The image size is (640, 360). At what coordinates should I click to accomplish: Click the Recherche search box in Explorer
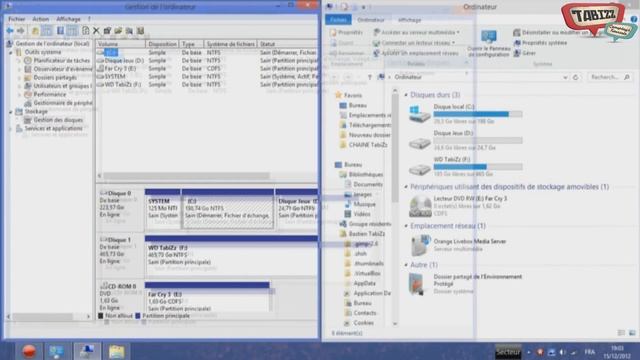(x=609, y=77)
